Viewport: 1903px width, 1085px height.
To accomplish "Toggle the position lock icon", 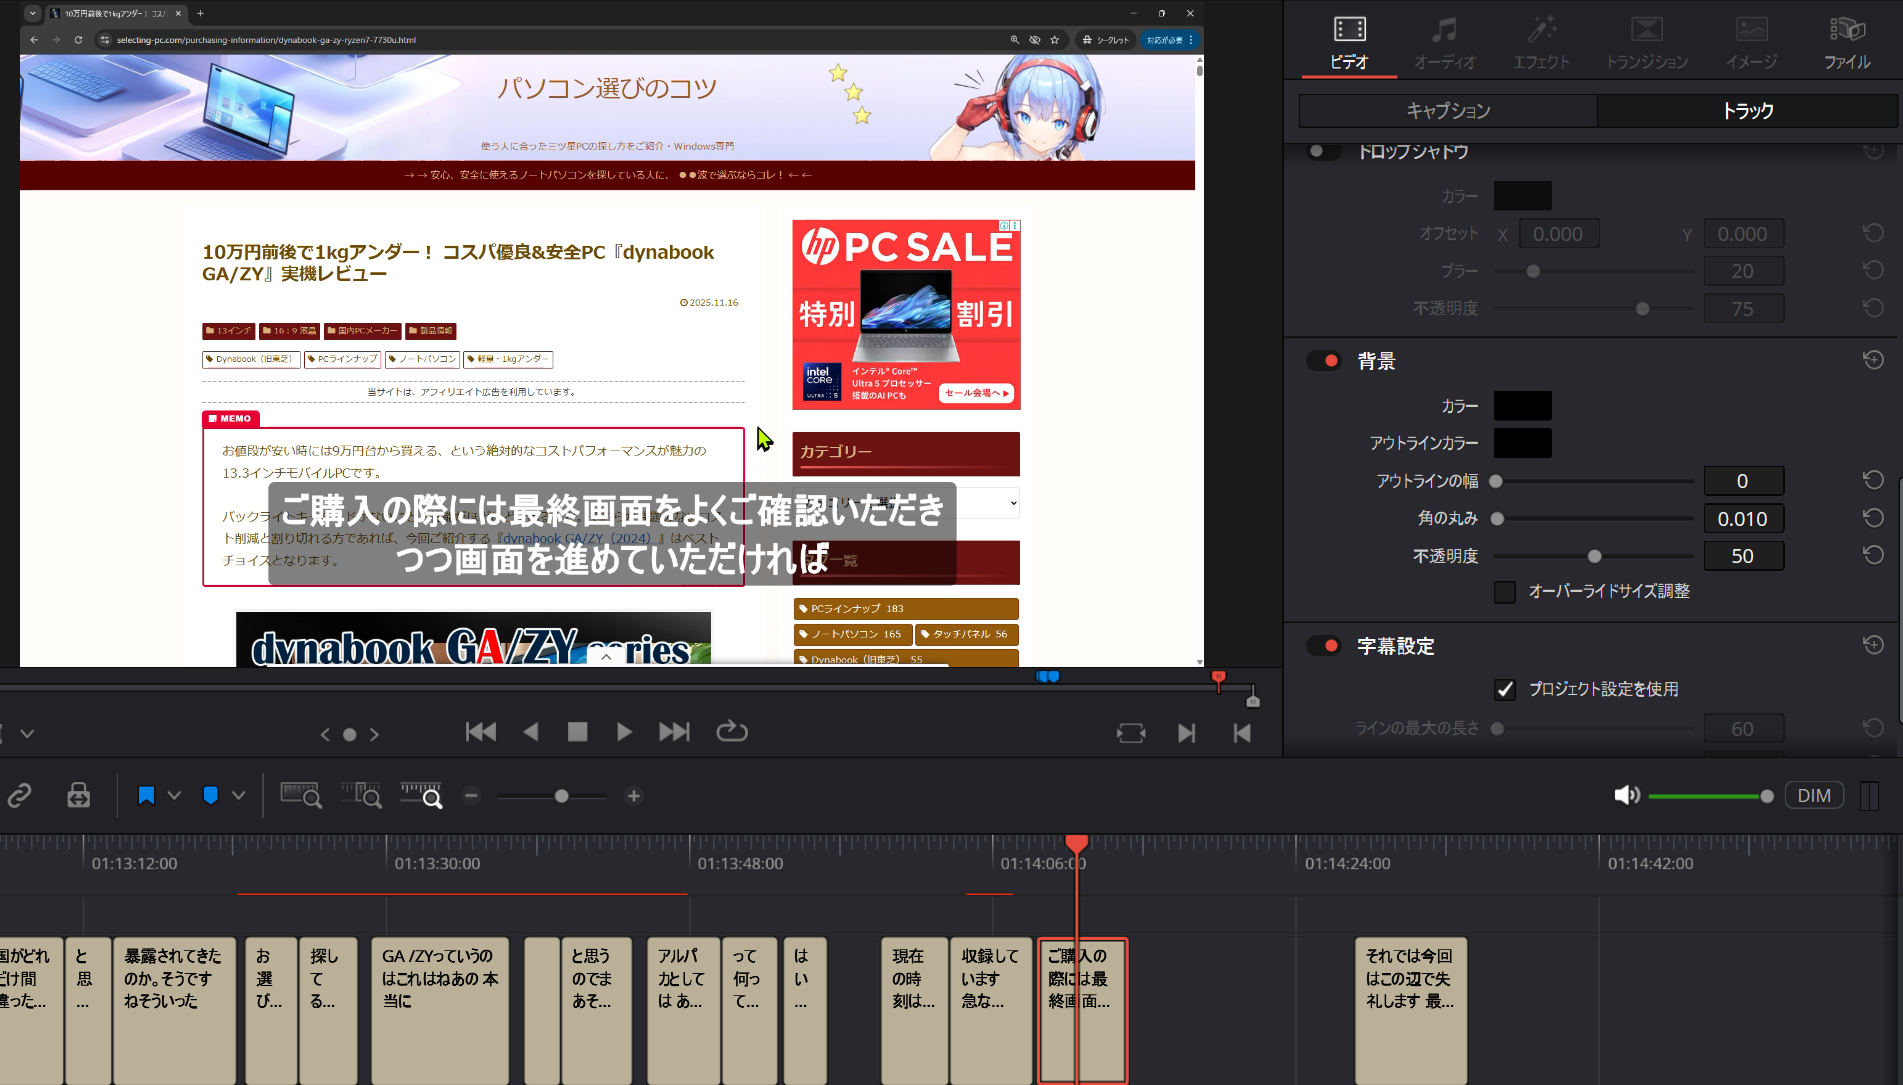I will tap(78, 796).
